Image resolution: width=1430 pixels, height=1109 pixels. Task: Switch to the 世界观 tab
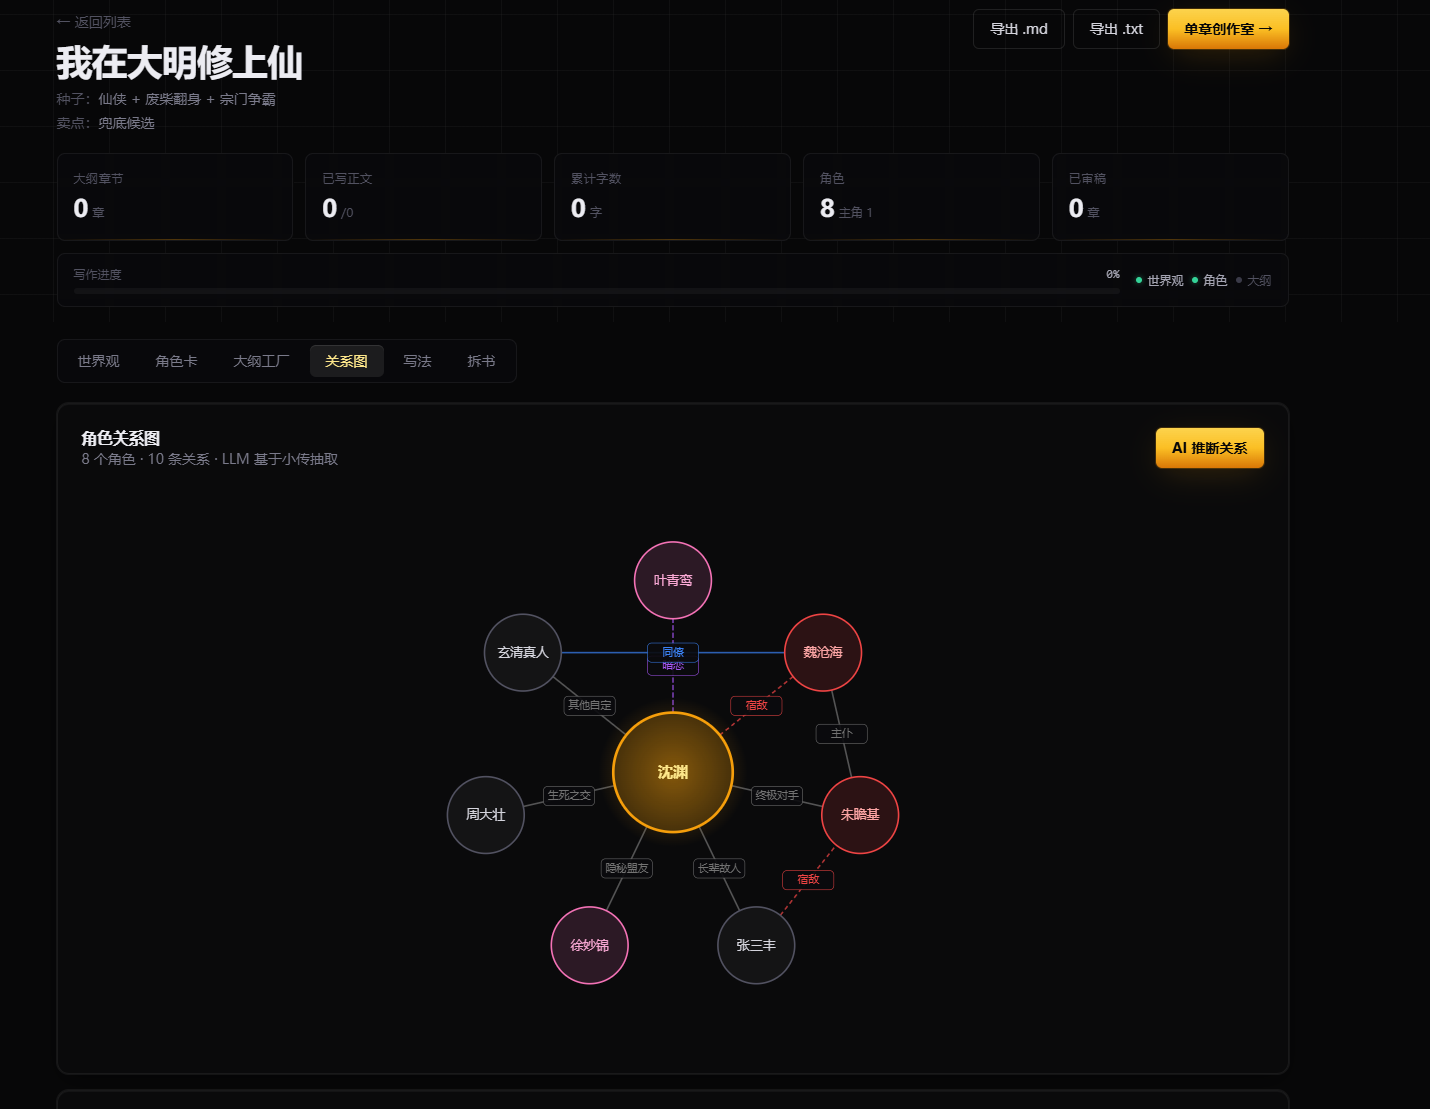point(98,361)
